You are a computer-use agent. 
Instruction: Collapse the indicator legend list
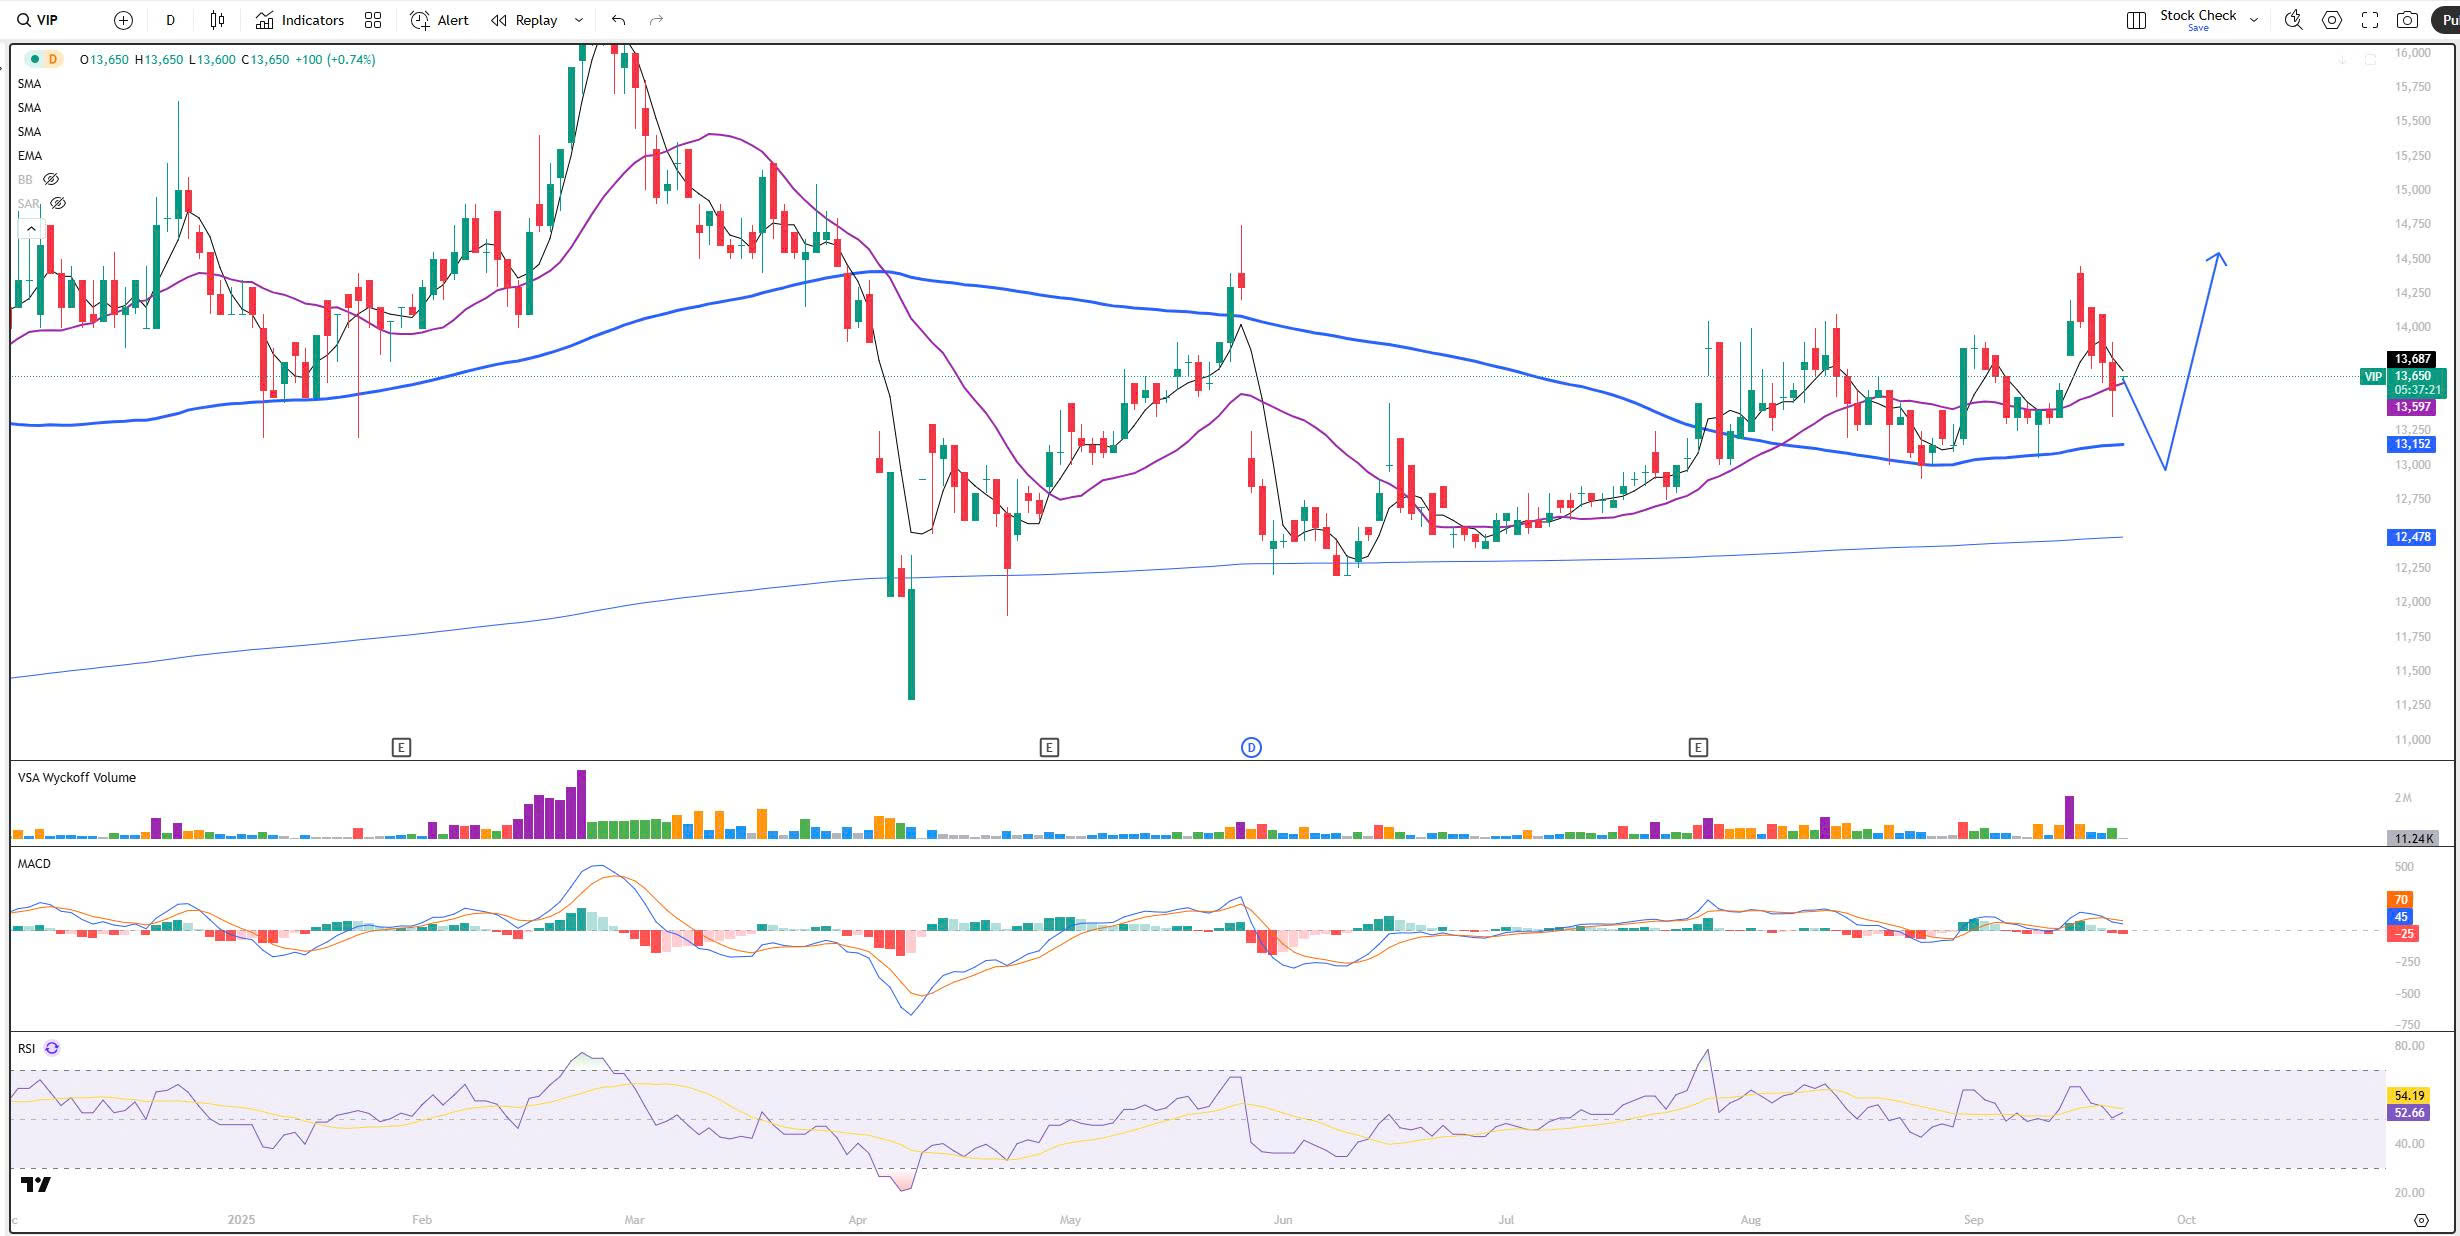pyautogui.click(x=31, y=229)
